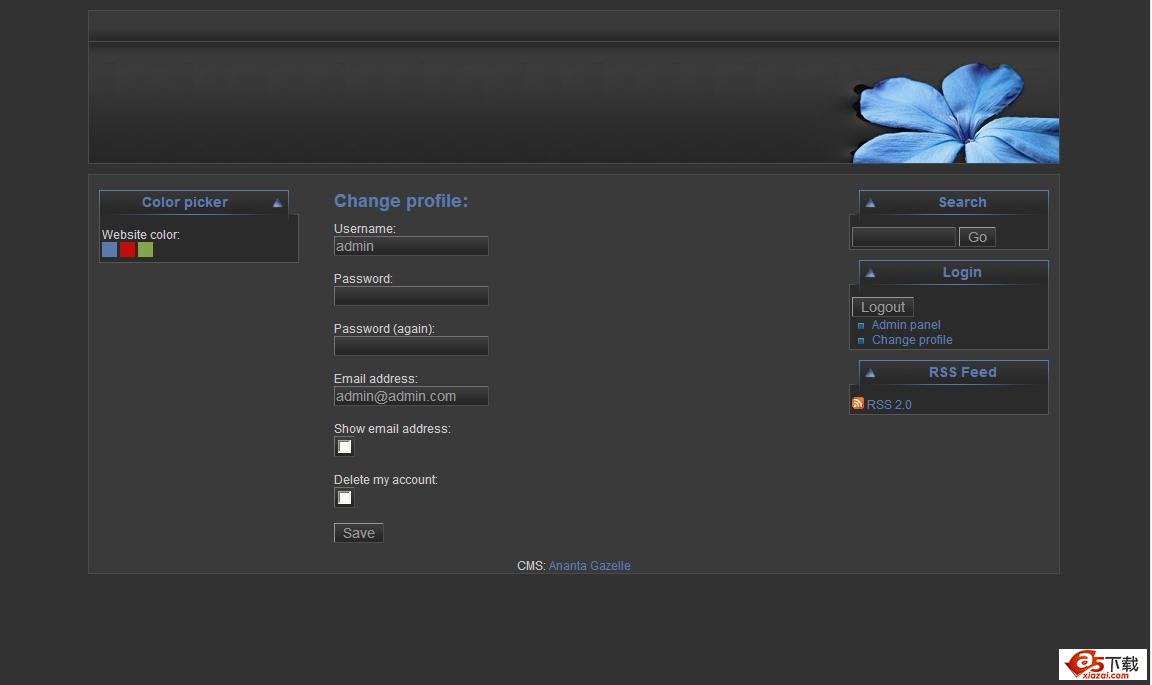The height and width of the screenshot is (685, 1152).
Task: Click into the Email address field
Action: 411,396
